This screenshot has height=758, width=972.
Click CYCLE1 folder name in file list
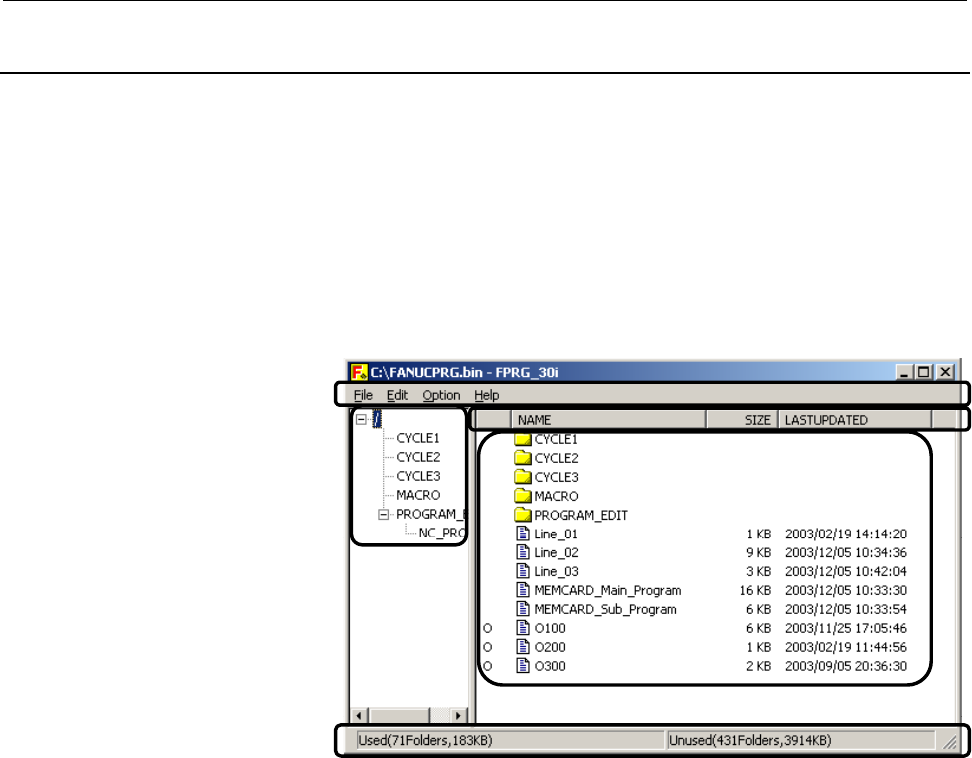[x=556, y=439]
